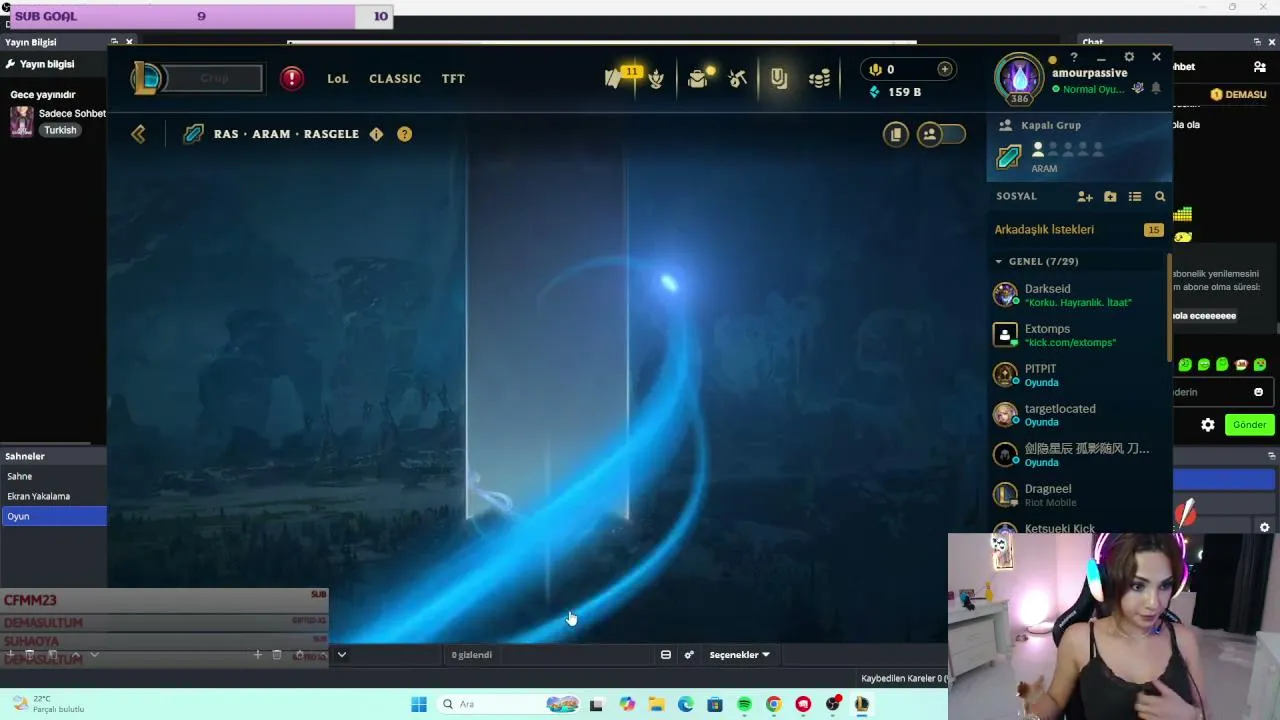
Task: Open the chat users icon at top right
Action: click(1260, 67)
